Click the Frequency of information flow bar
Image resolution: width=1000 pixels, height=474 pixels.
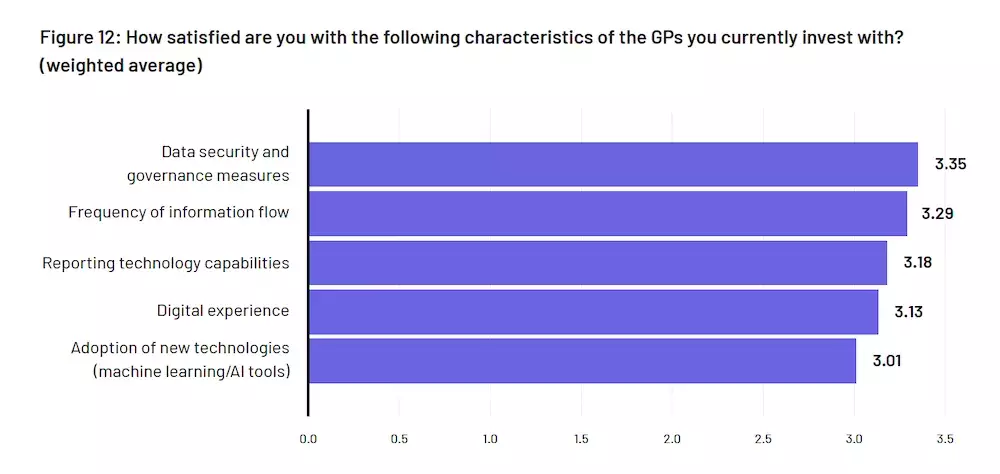607,213
